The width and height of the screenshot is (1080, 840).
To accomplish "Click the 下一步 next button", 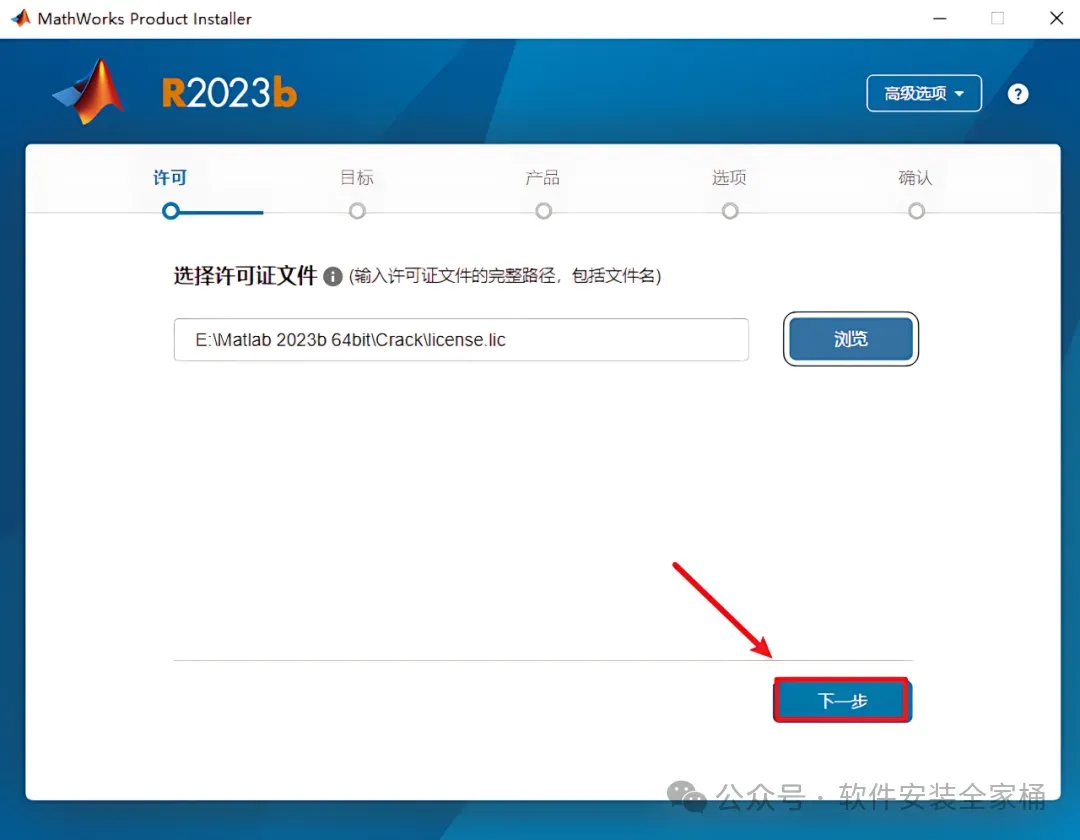I will [842, 700].
